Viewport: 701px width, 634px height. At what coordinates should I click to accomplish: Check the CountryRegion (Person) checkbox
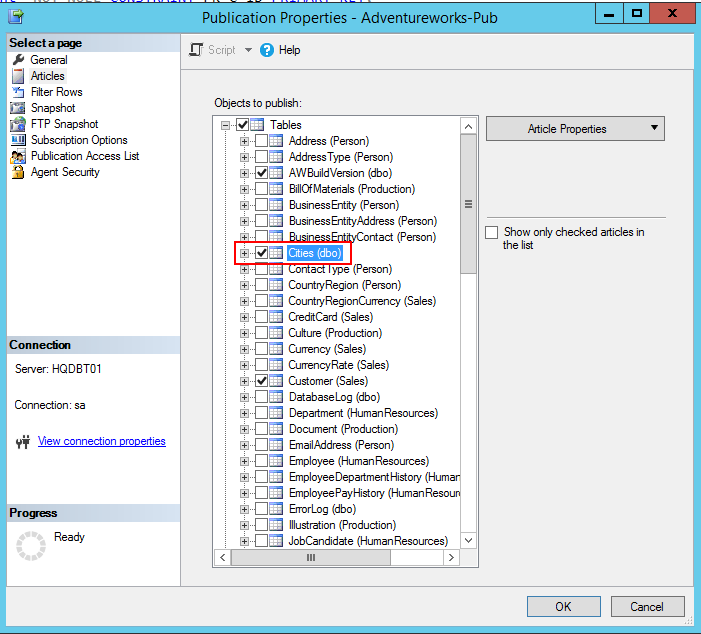tap(262, 285)
